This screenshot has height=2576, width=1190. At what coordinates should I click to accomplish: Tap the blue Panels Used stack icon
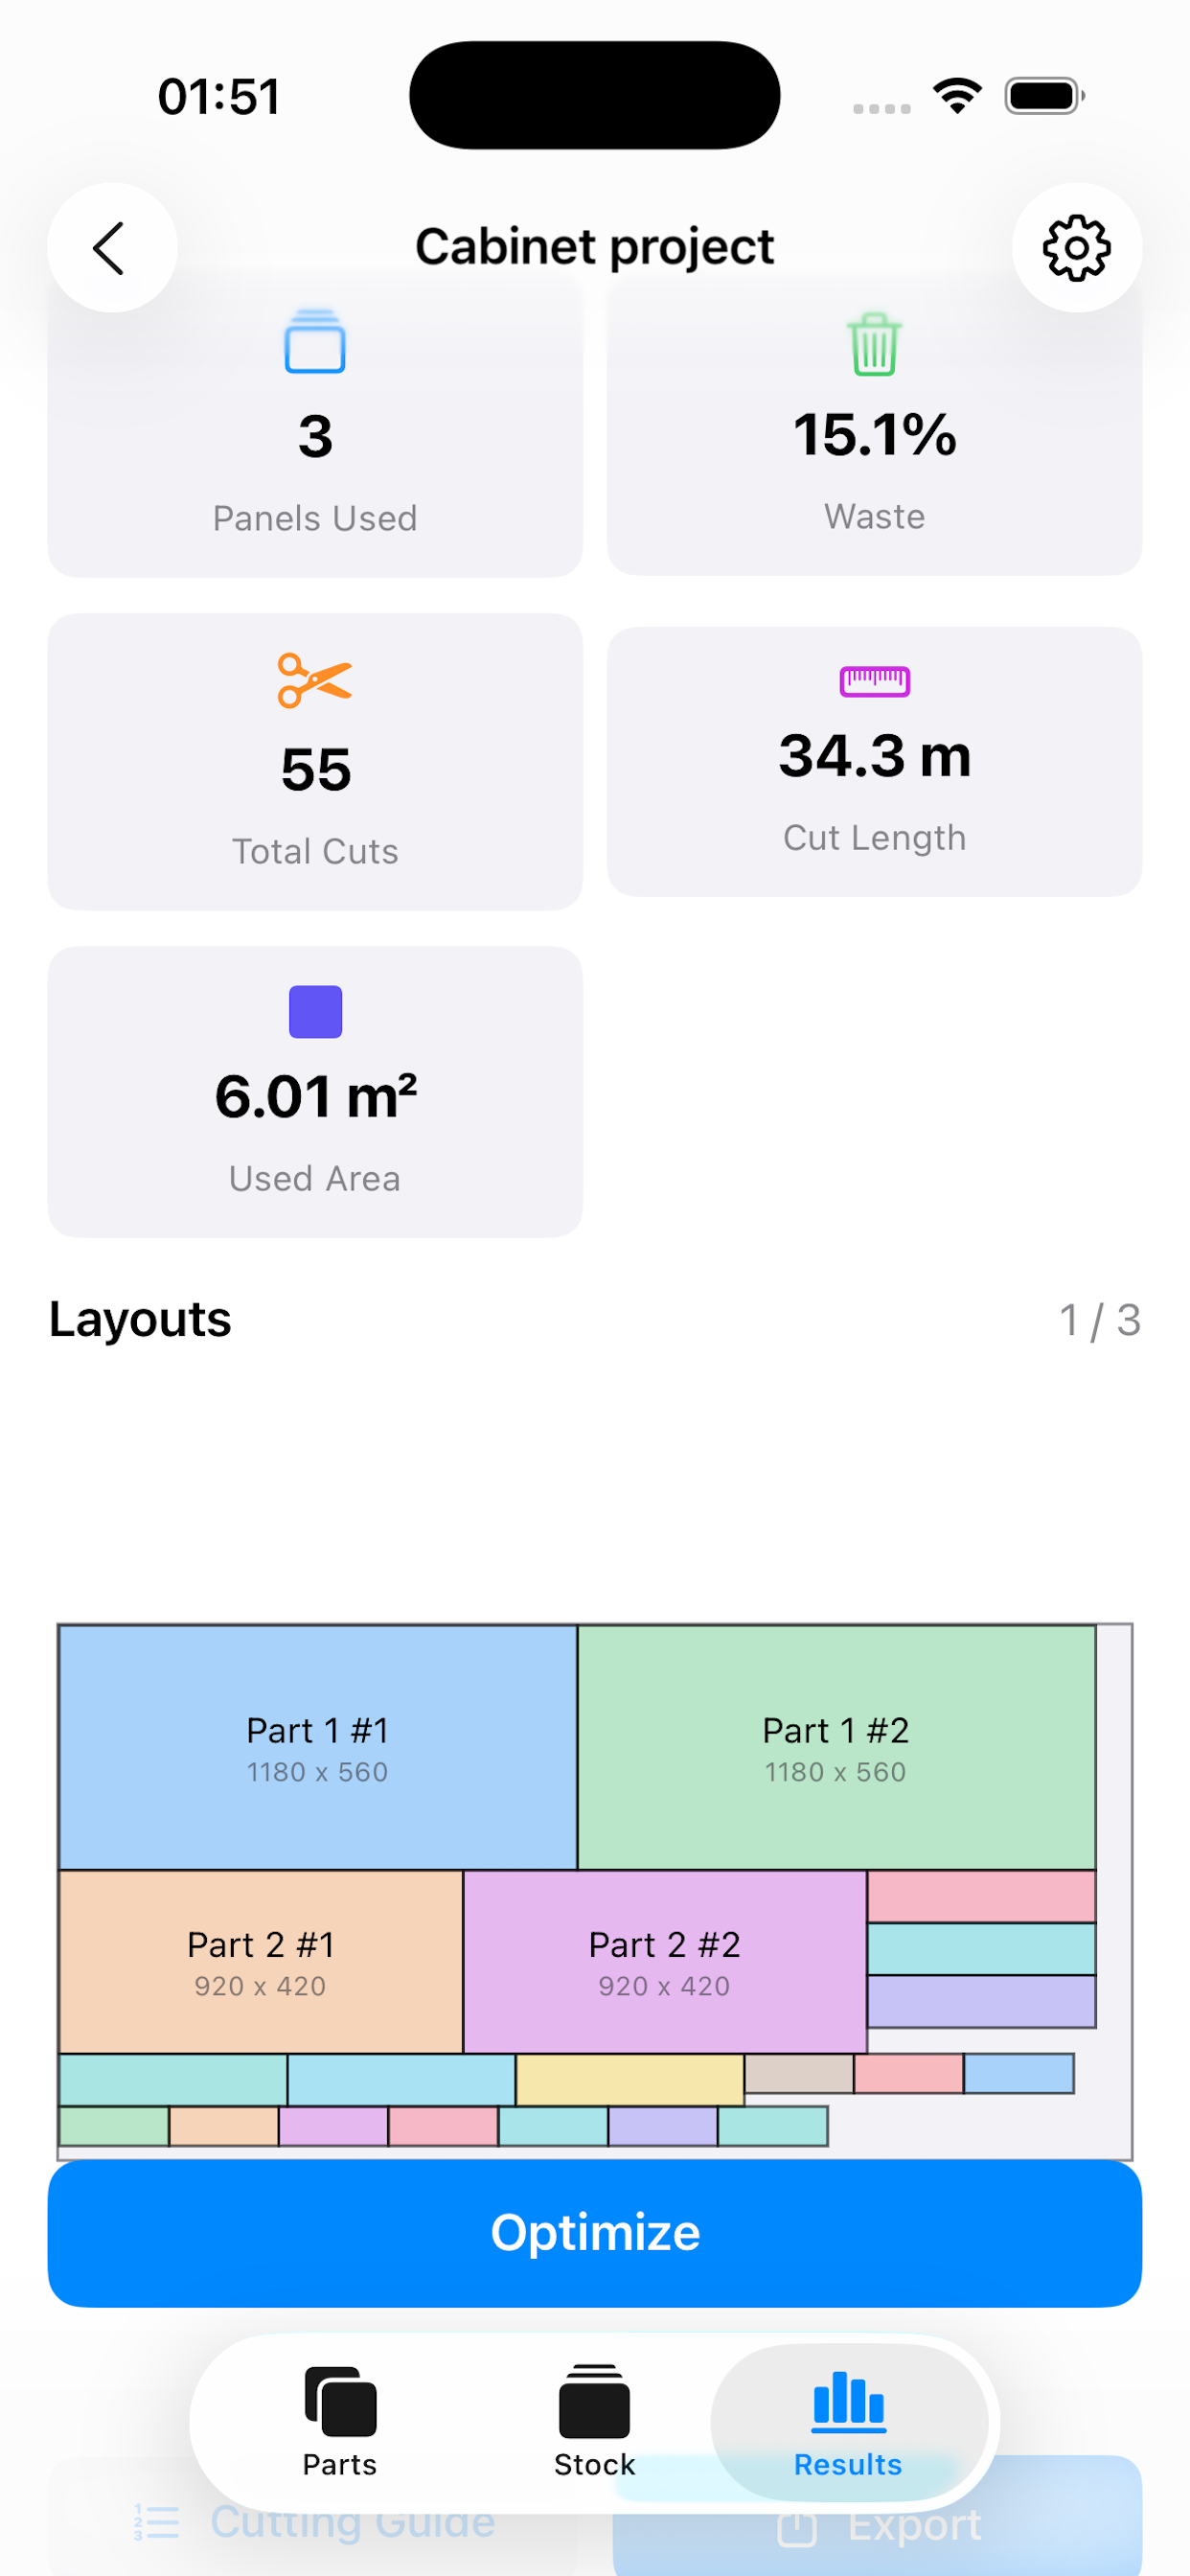[x=315, y=343]
